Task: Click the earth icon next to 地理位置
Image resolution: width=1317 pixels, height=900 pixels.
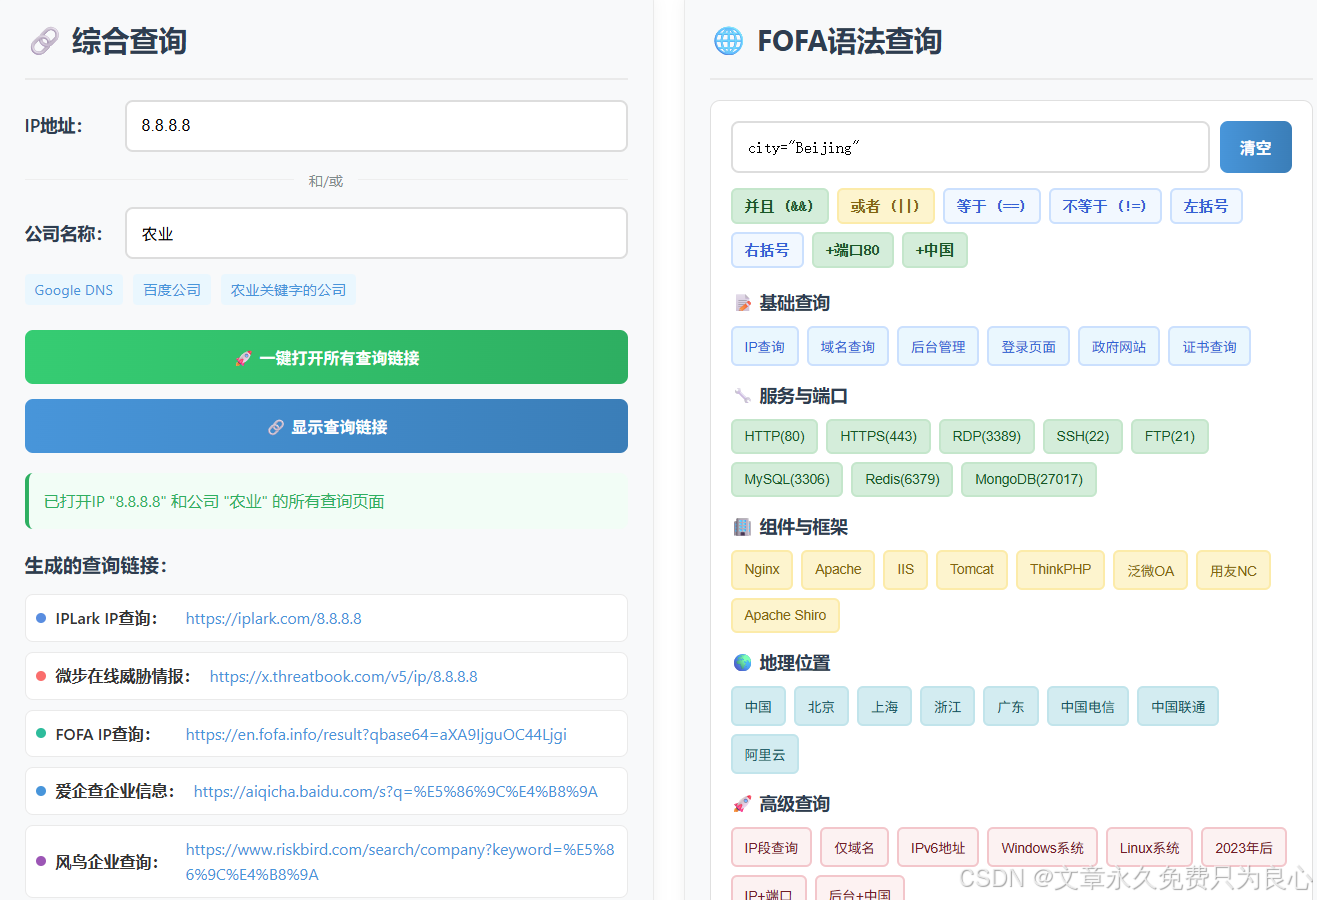Action: tap(742, 663)
